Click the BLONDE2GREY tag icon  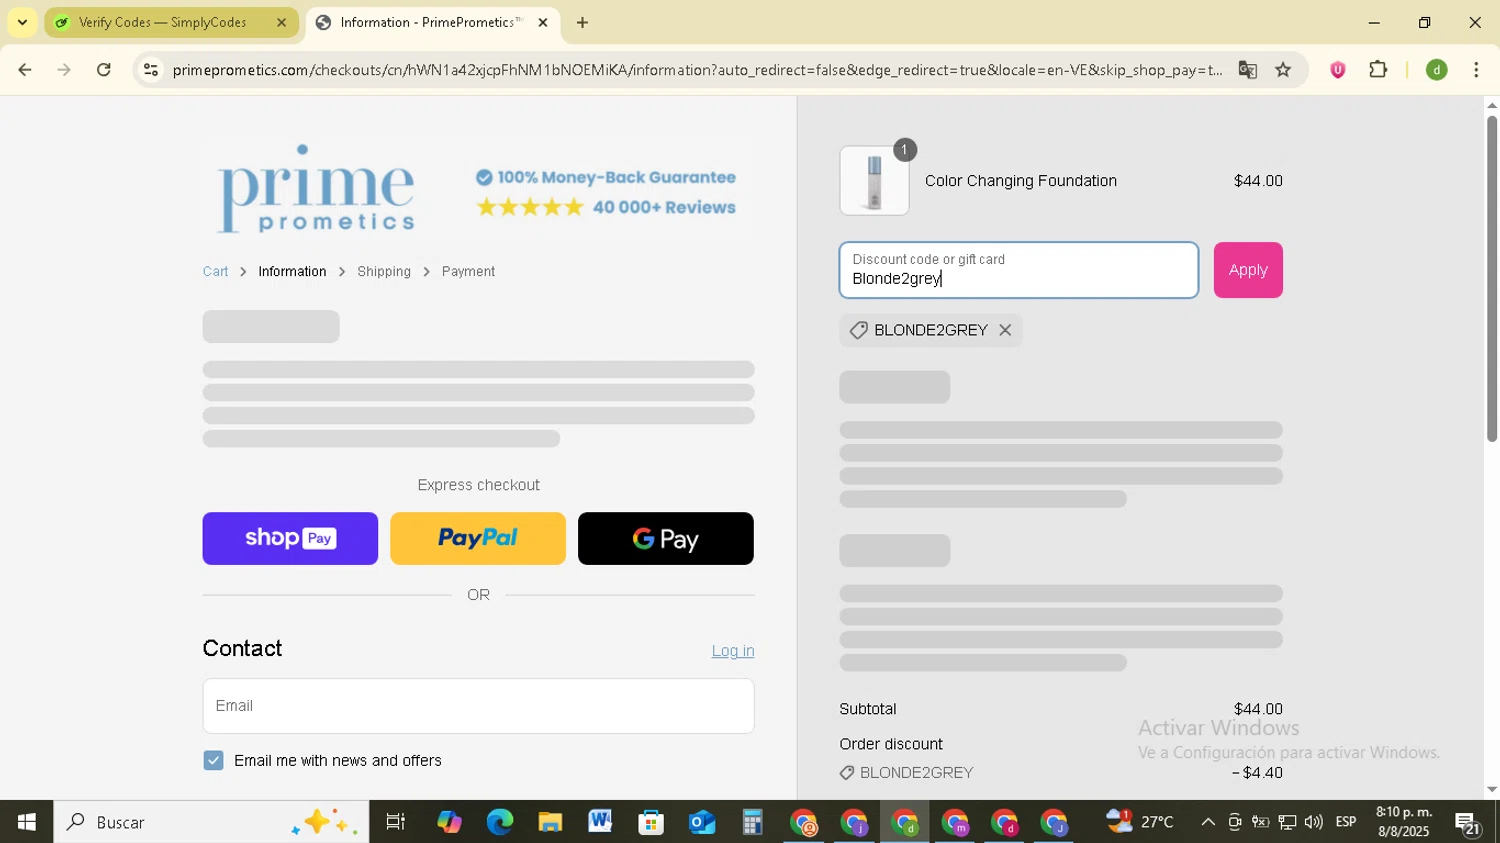858,330
